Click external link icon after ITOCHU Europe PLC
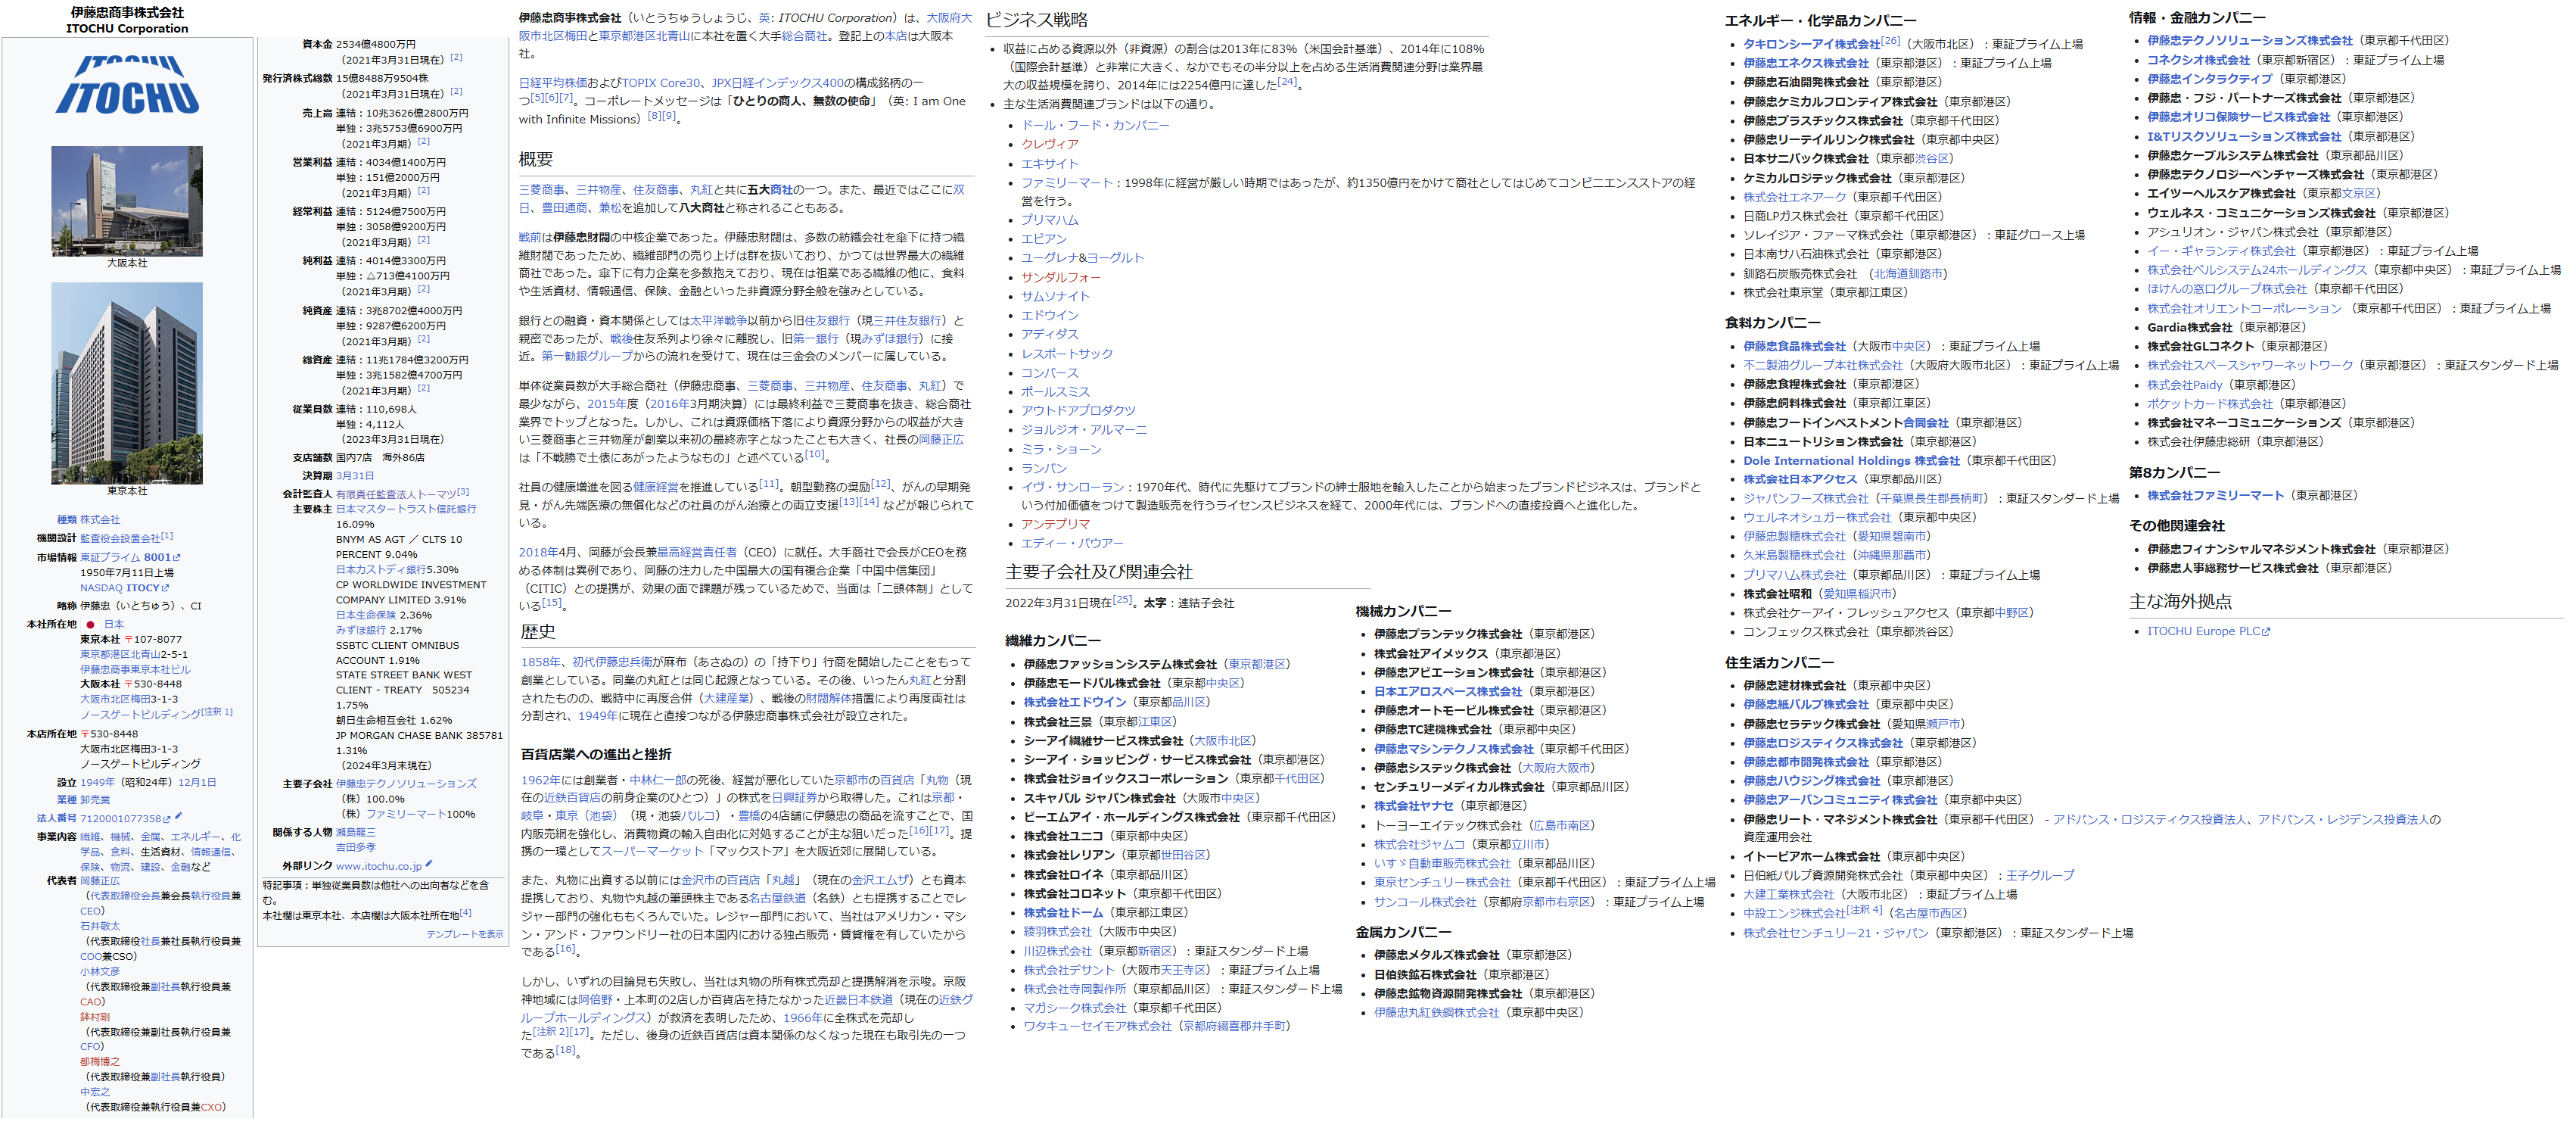 [x=2266, y=632]
